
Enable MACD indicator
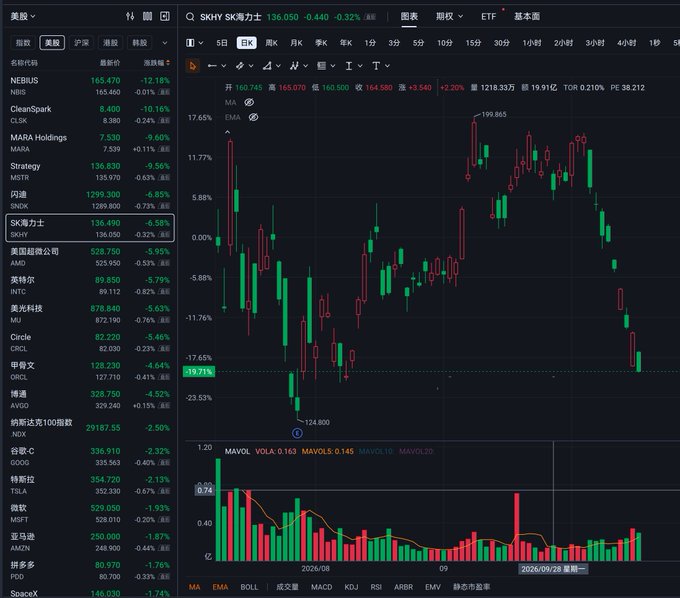pyautogui.click(x=322, y=587)
